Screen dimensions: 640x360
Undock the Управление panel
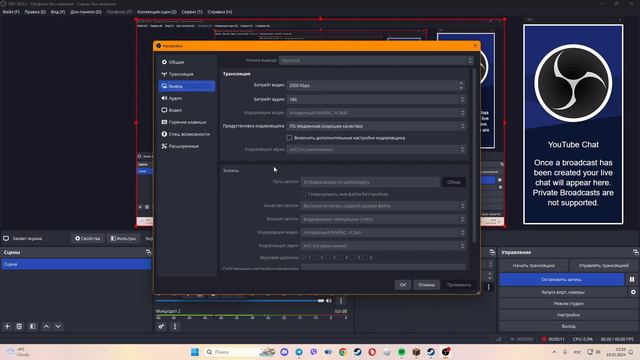point(636,253)
